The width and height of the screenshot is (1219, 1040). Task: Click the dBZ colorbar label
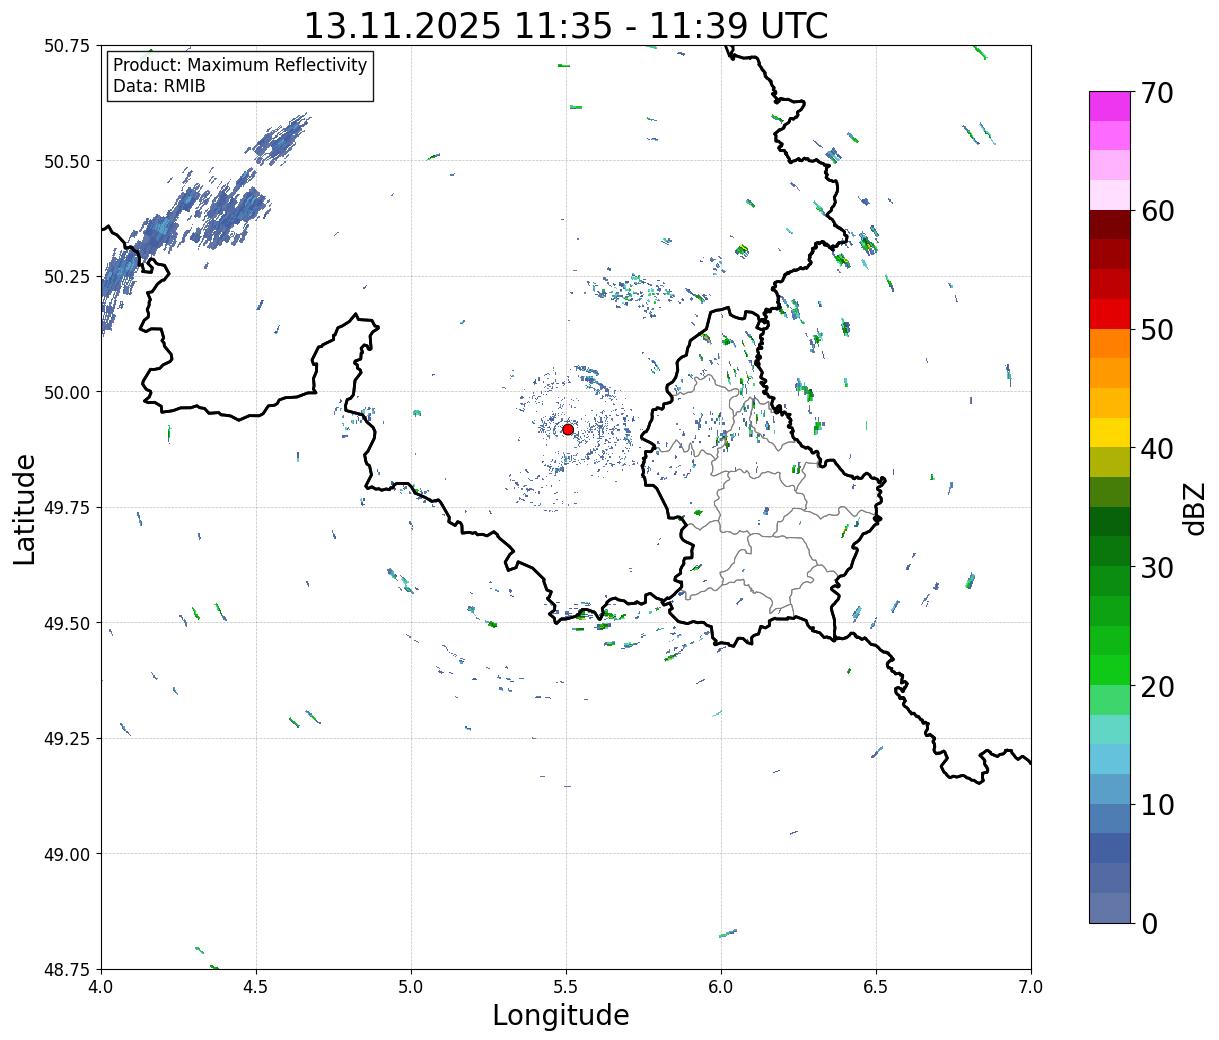1194,509
